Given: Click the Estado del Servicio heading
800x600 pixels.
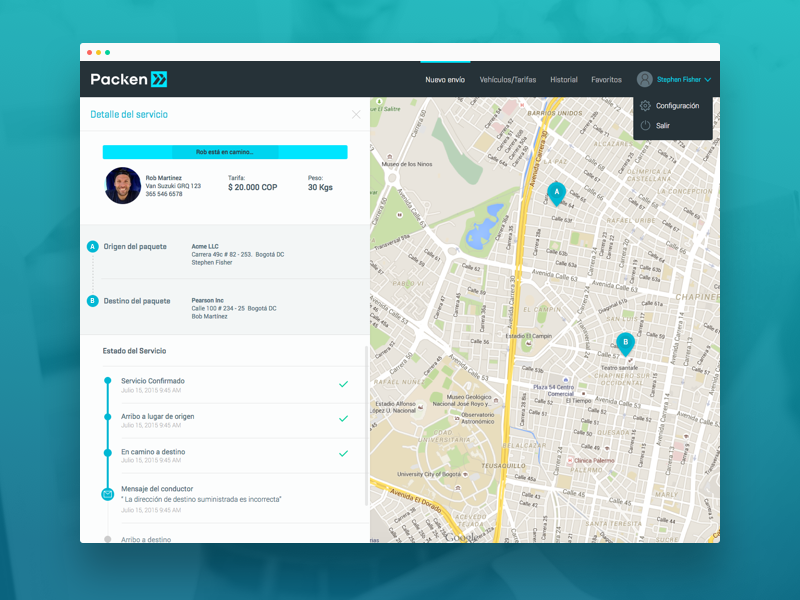Looking at the screenshot, I should tap(134, 351).
